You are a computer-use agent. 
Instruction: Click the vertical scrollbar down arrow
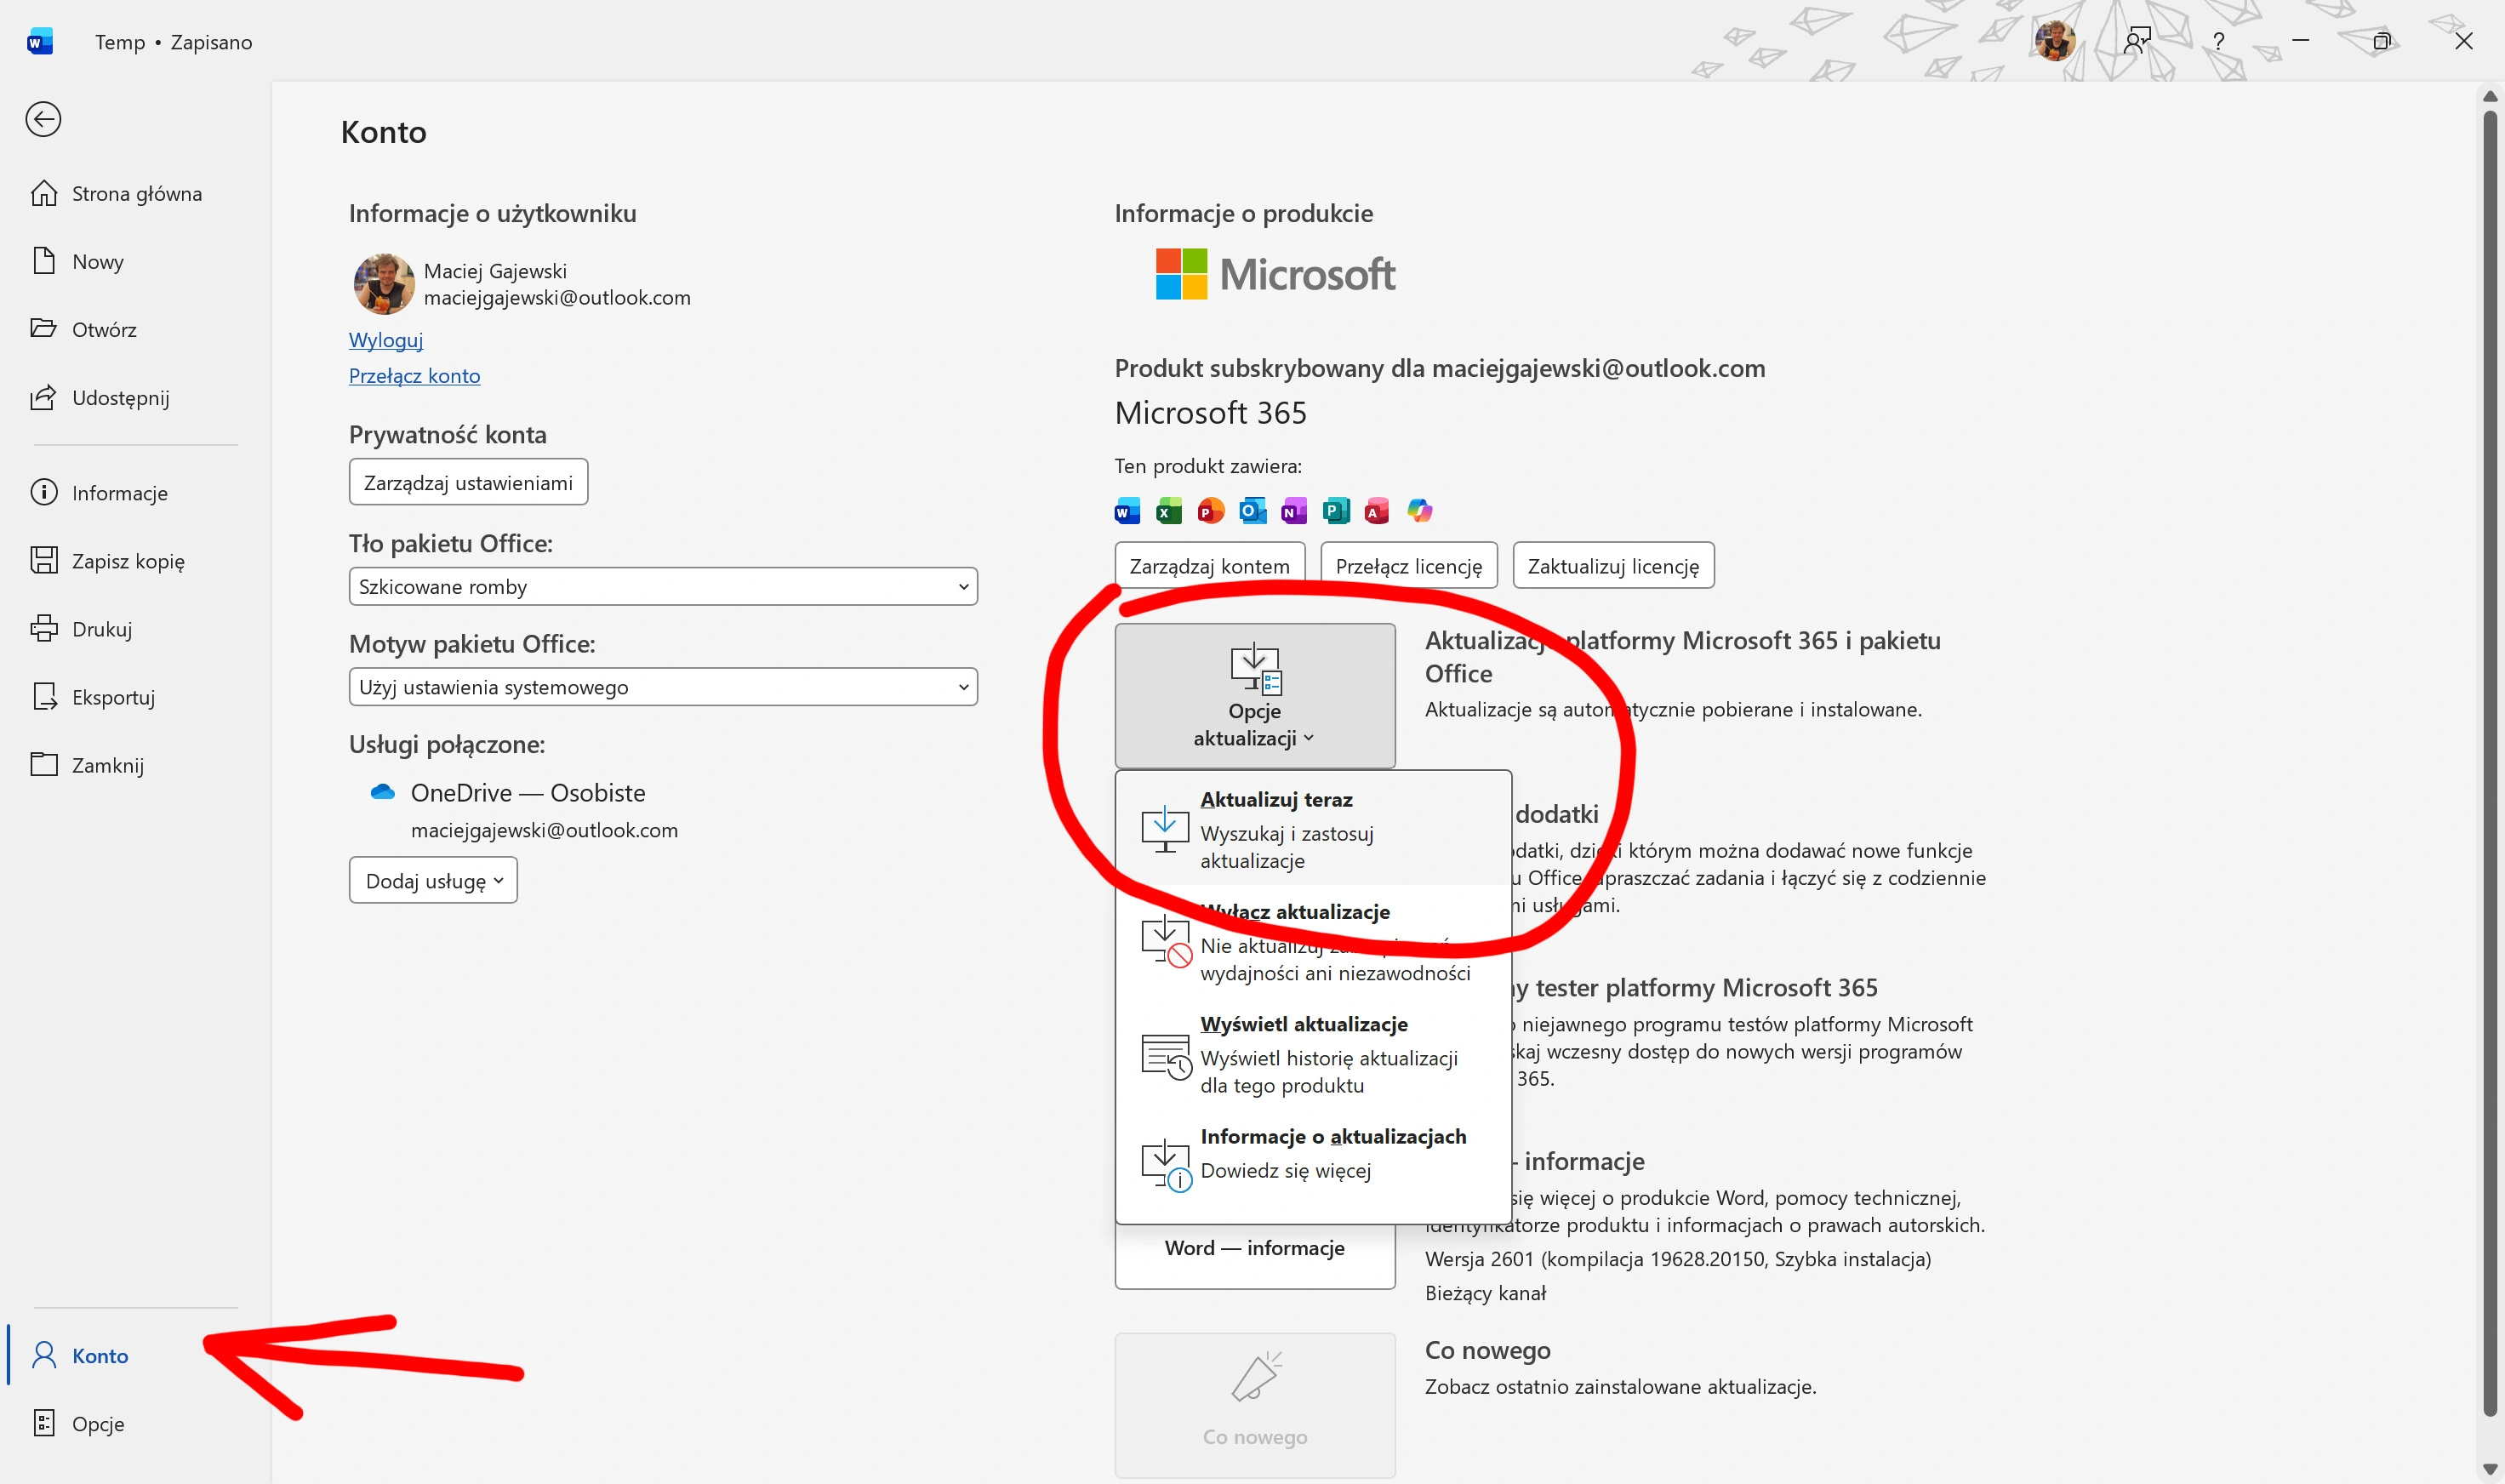pos(2489,1468)
